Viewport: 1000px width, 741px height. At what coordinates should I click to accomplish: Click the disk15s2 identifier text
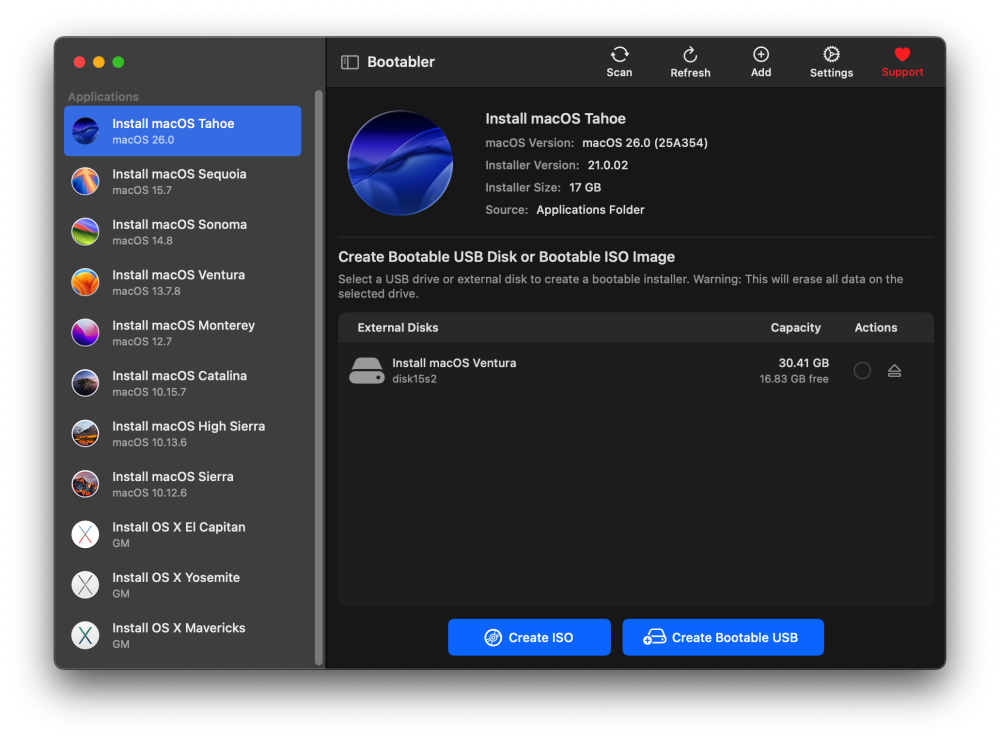[414, 379]
